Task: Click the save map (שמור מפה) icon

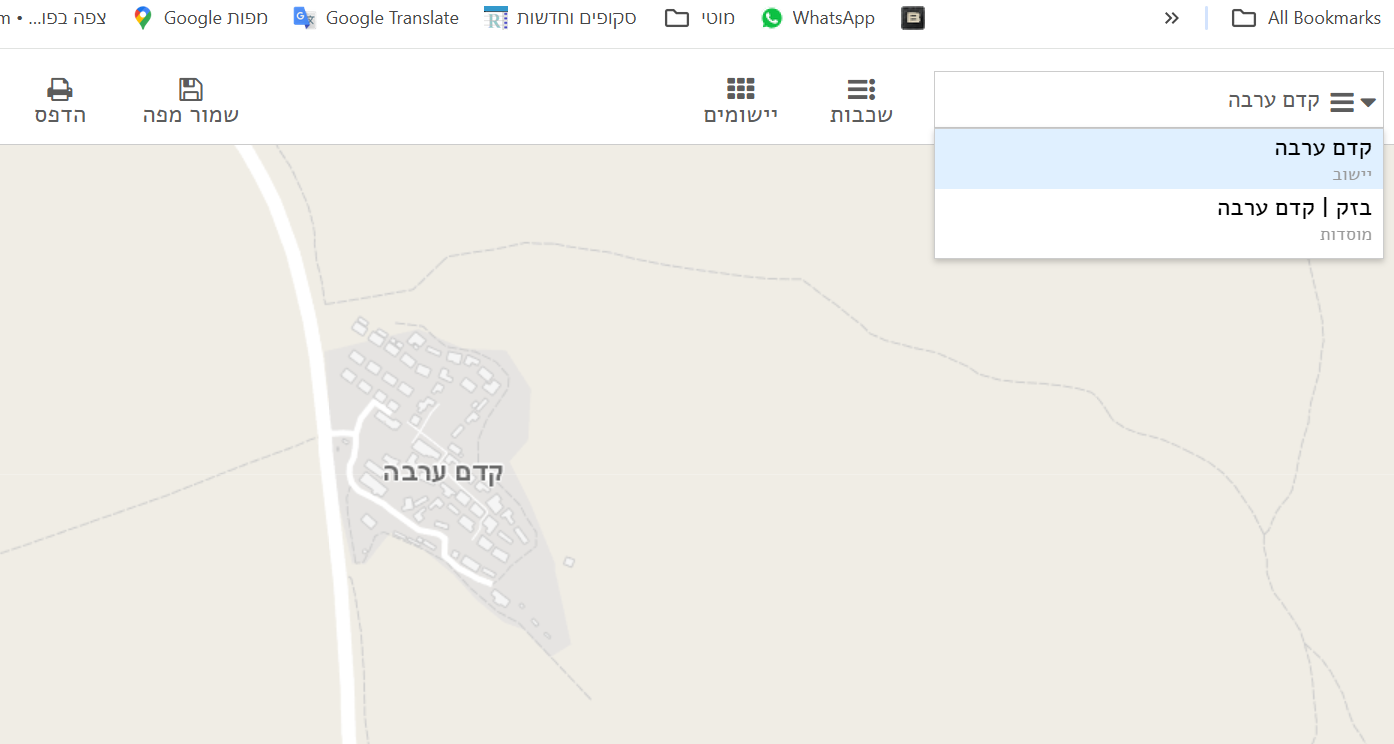Action: coord(190,90)
